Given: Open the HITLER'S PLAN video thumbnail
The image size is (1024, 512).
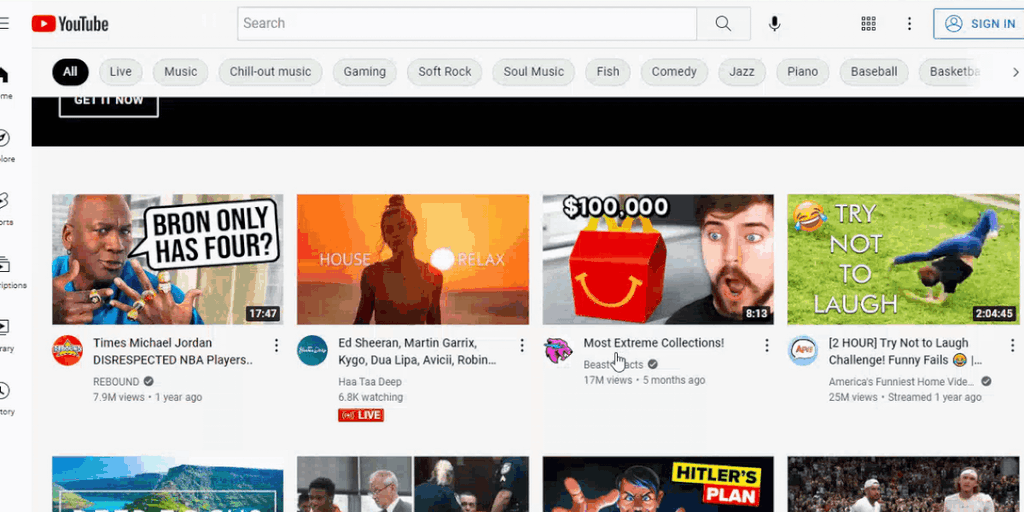Looking at the screenshot, I should (658, 484).
